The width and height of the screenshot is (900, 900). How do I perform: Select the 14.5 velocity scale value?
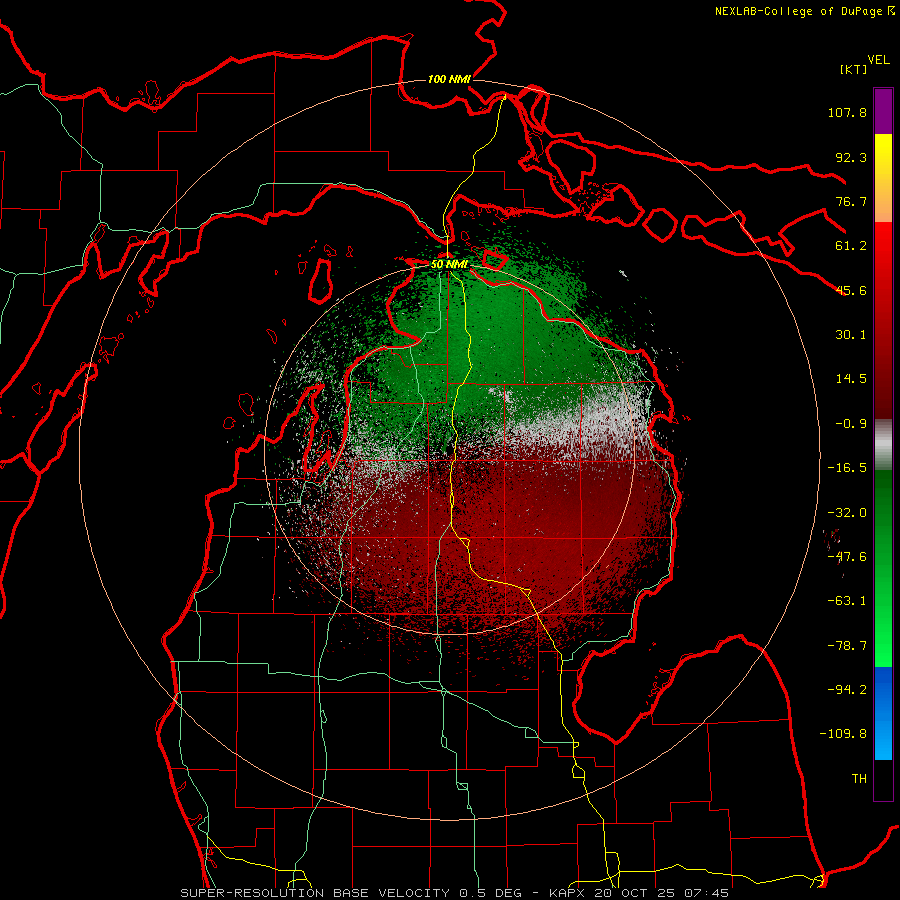851,379
